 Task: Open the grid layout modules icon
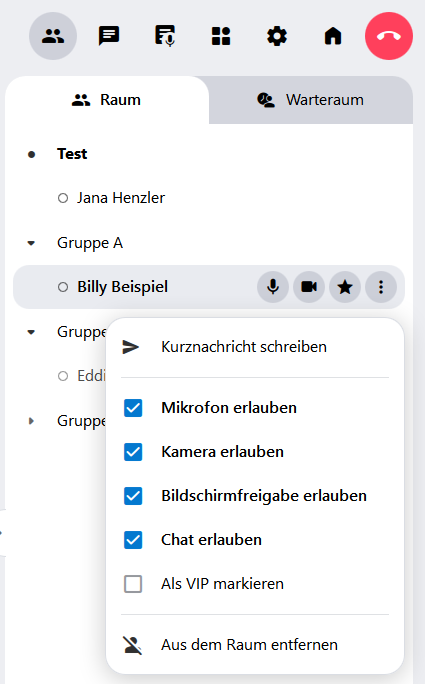221,36
